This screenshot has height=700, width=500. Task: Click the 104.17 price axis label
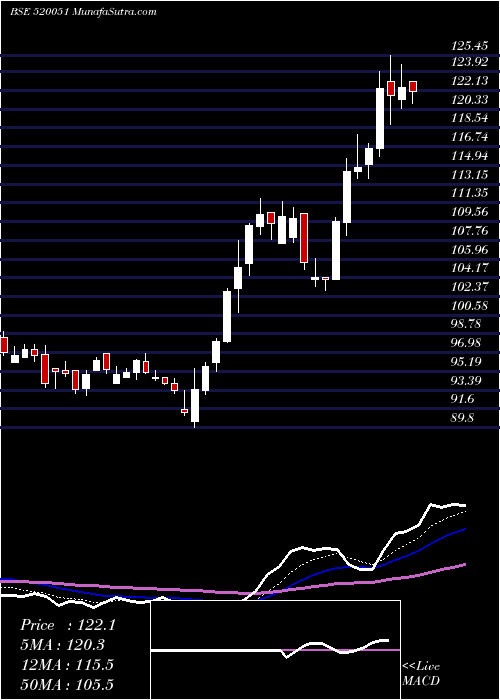coord(469,268)
